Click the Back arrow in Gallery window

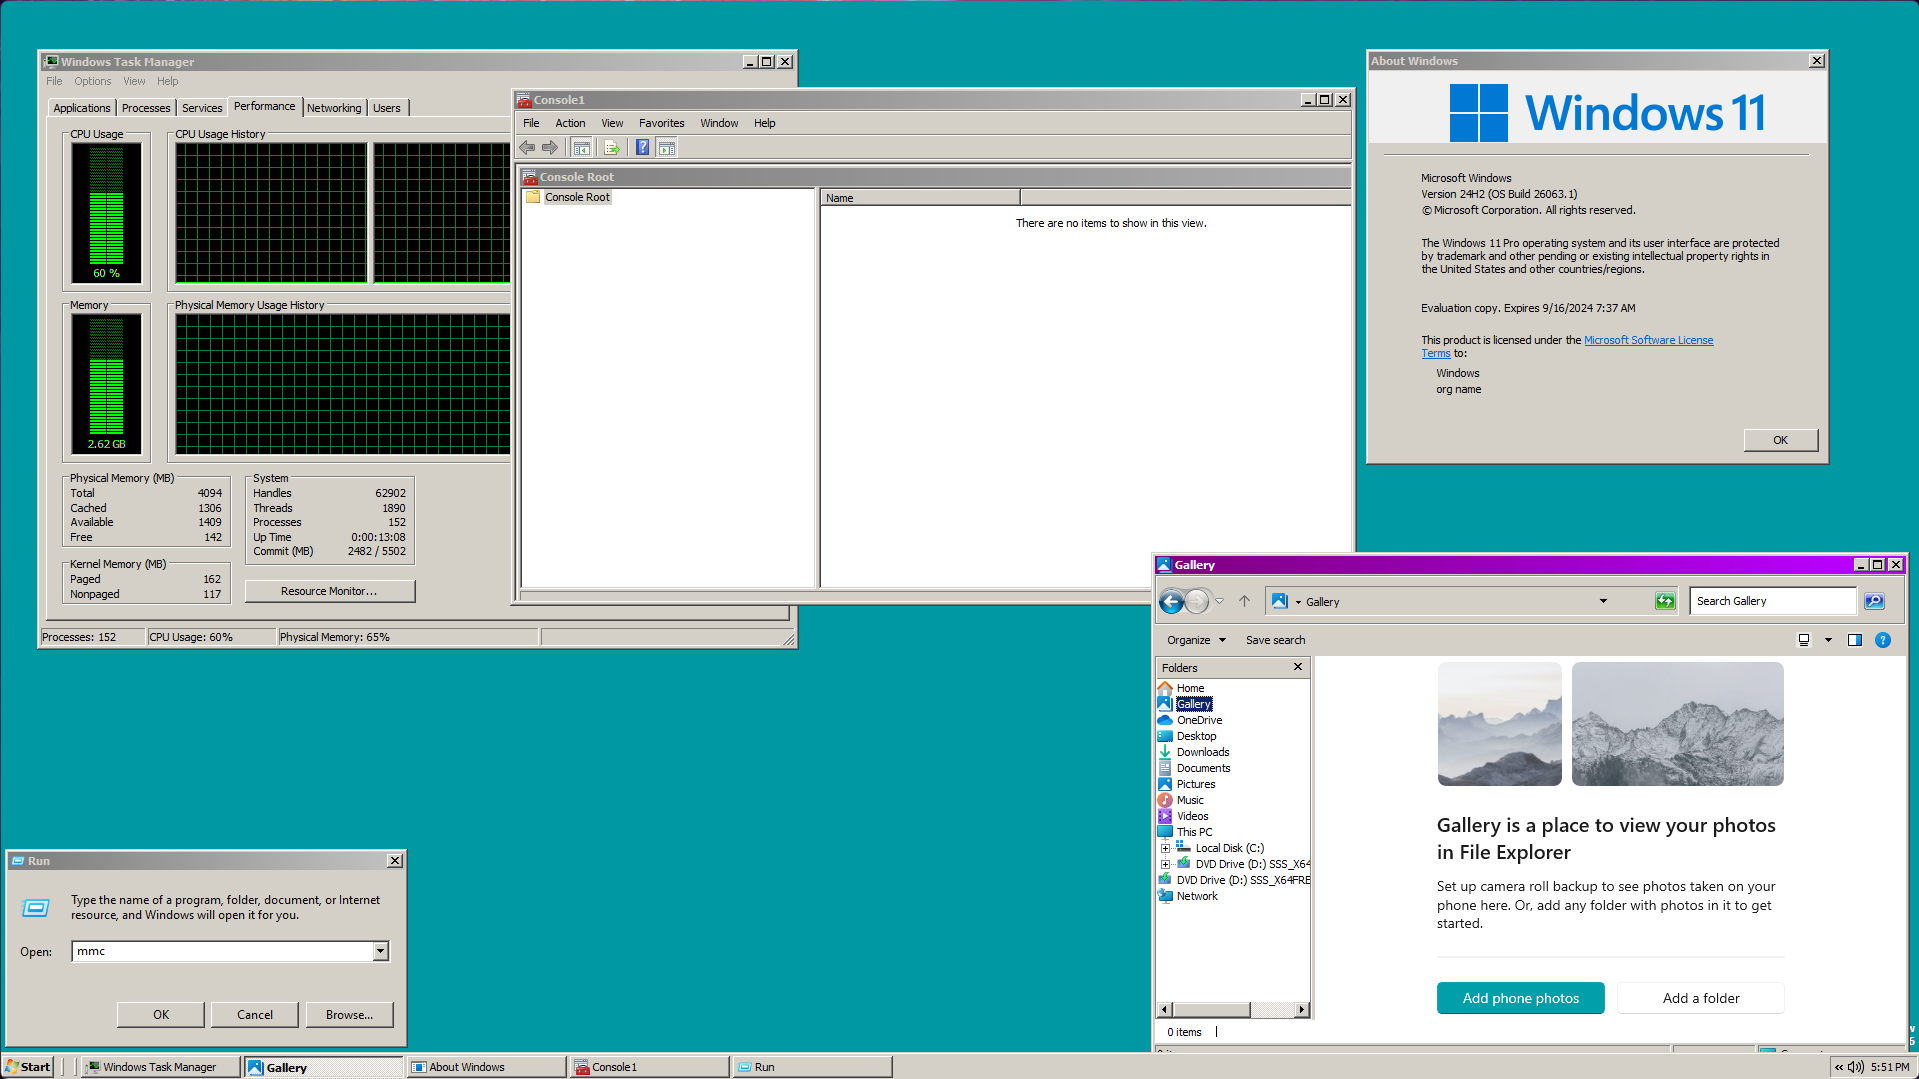pyautogui.click(x=1171, y=602)
